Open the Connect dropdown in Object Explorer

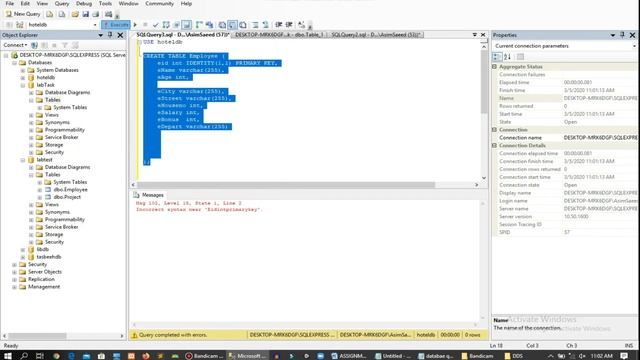(x=16, y=45)
